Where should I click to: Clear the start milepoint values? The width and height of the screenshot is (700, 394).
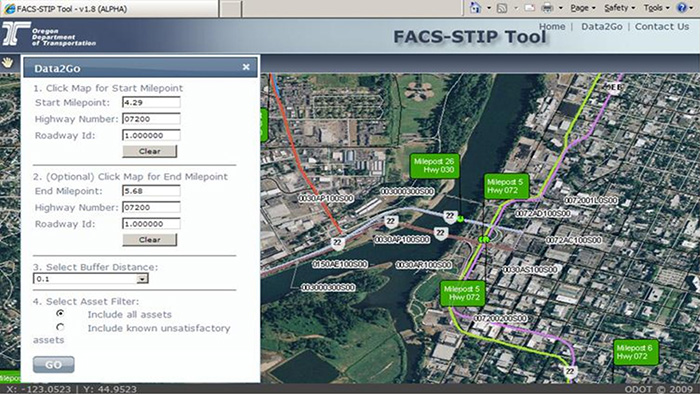coord(150,151)
